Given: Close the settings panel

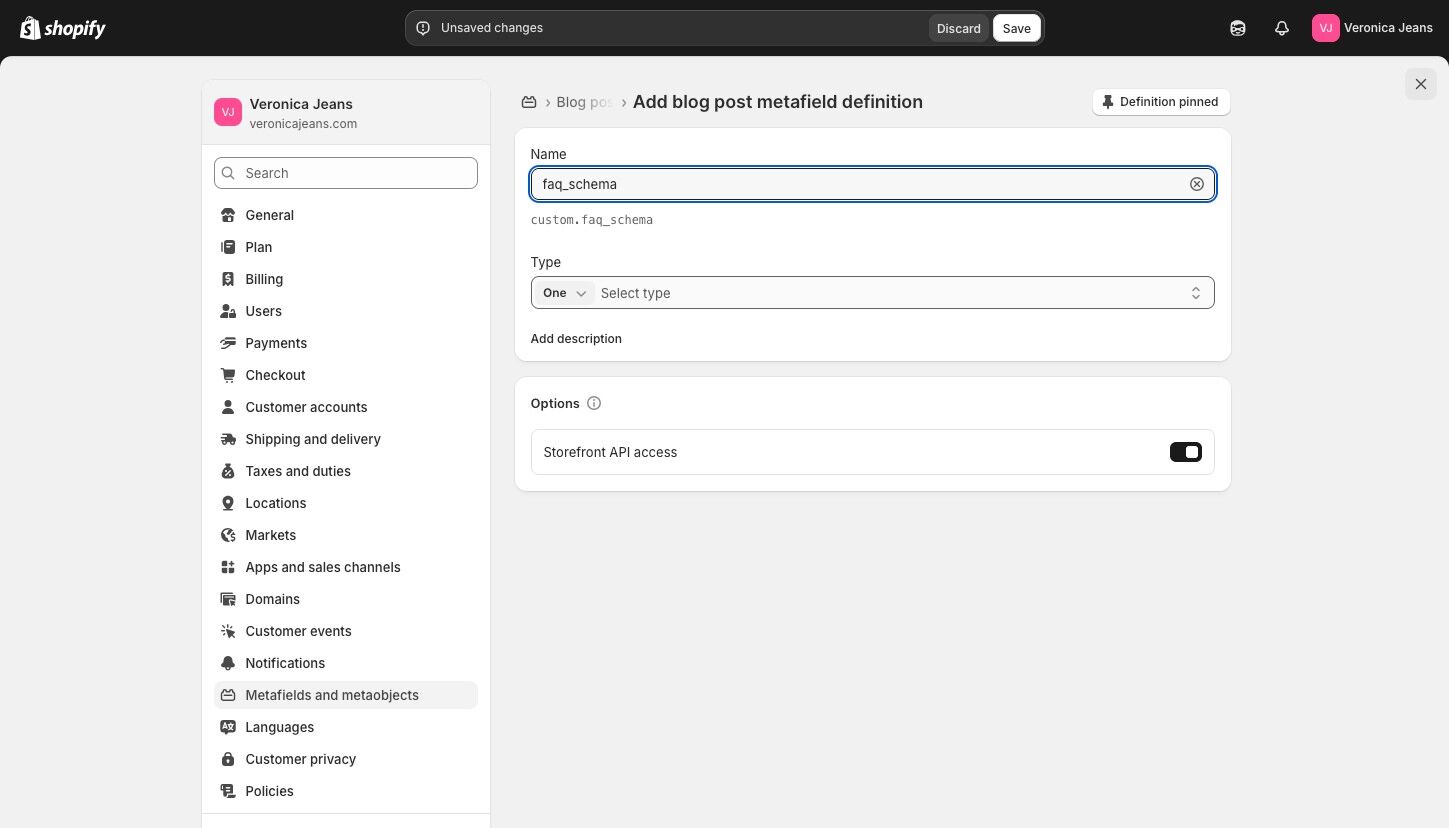Looking at the screenshot, I should click(1420, 84).
